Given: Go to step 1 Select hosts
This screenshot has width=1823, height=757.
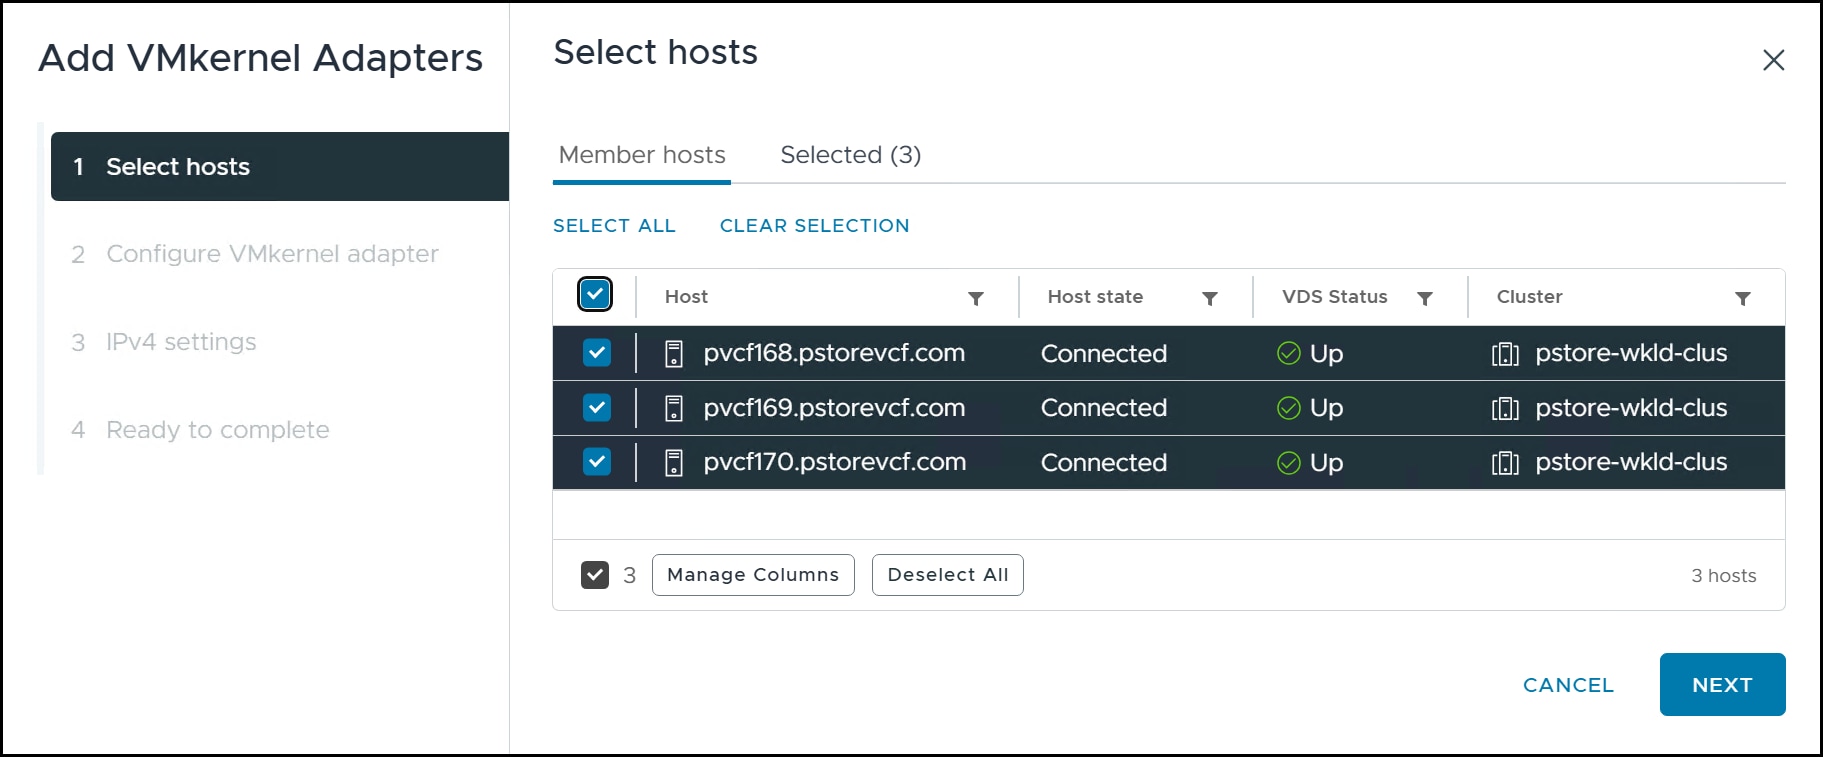Looking at the screenshot, I should click(280, 167).
